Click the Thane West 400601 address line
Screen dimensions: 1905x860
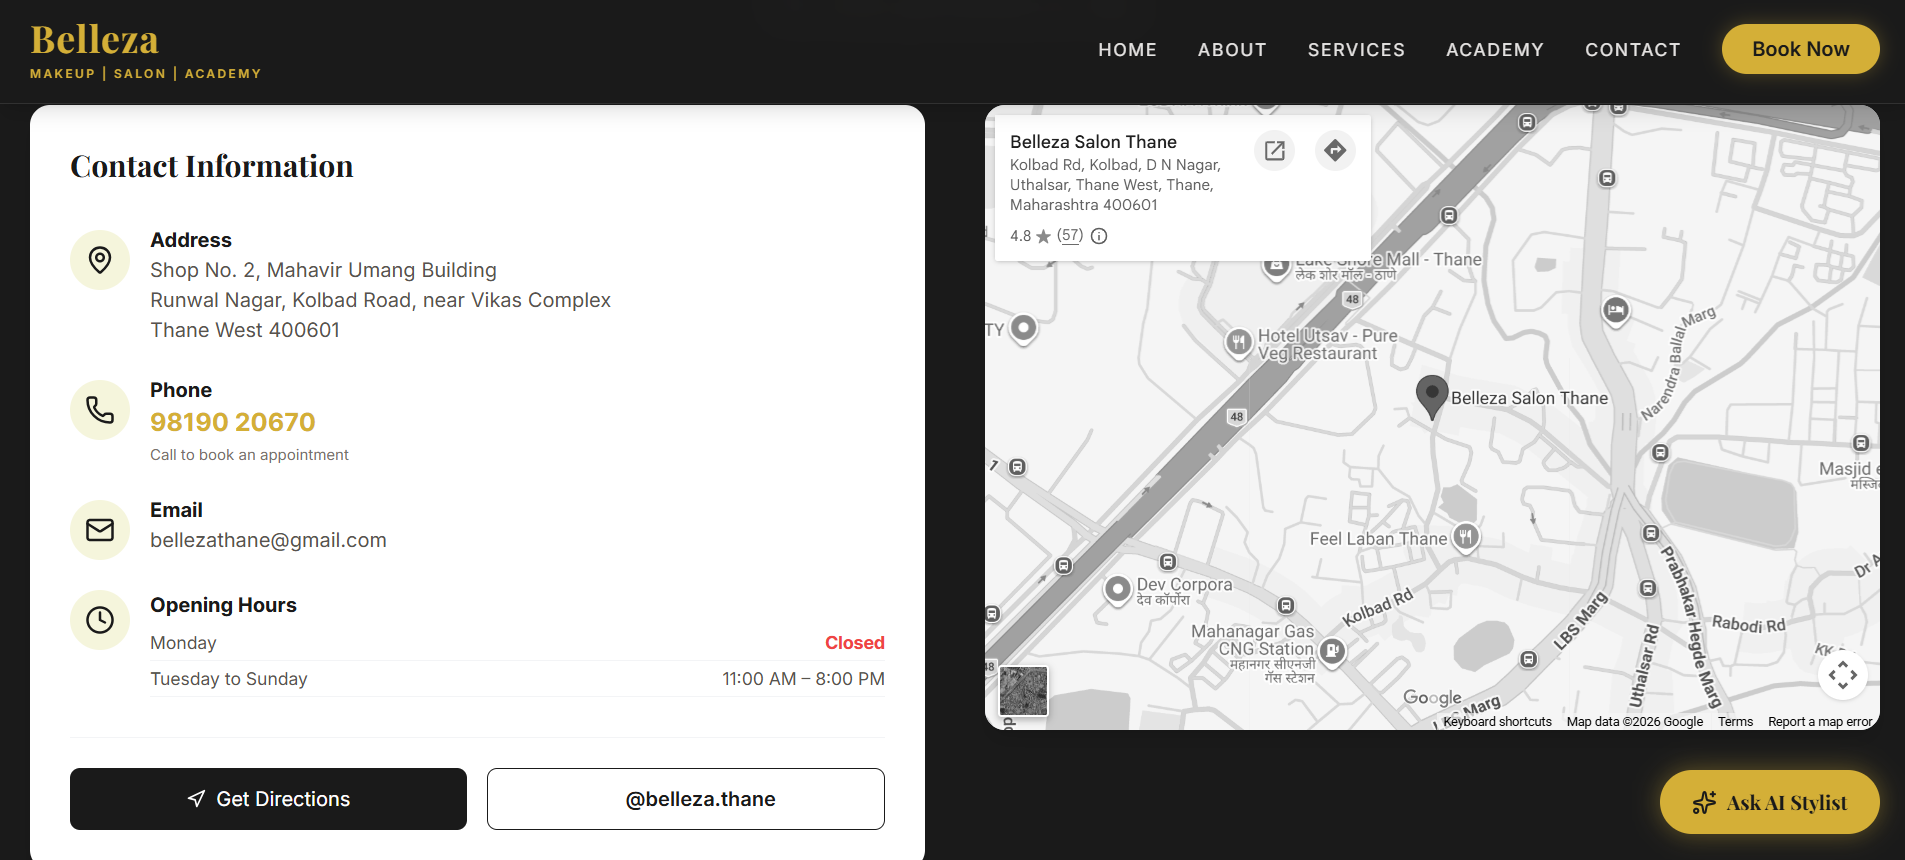pyautogui.click(x=245, y=330)
